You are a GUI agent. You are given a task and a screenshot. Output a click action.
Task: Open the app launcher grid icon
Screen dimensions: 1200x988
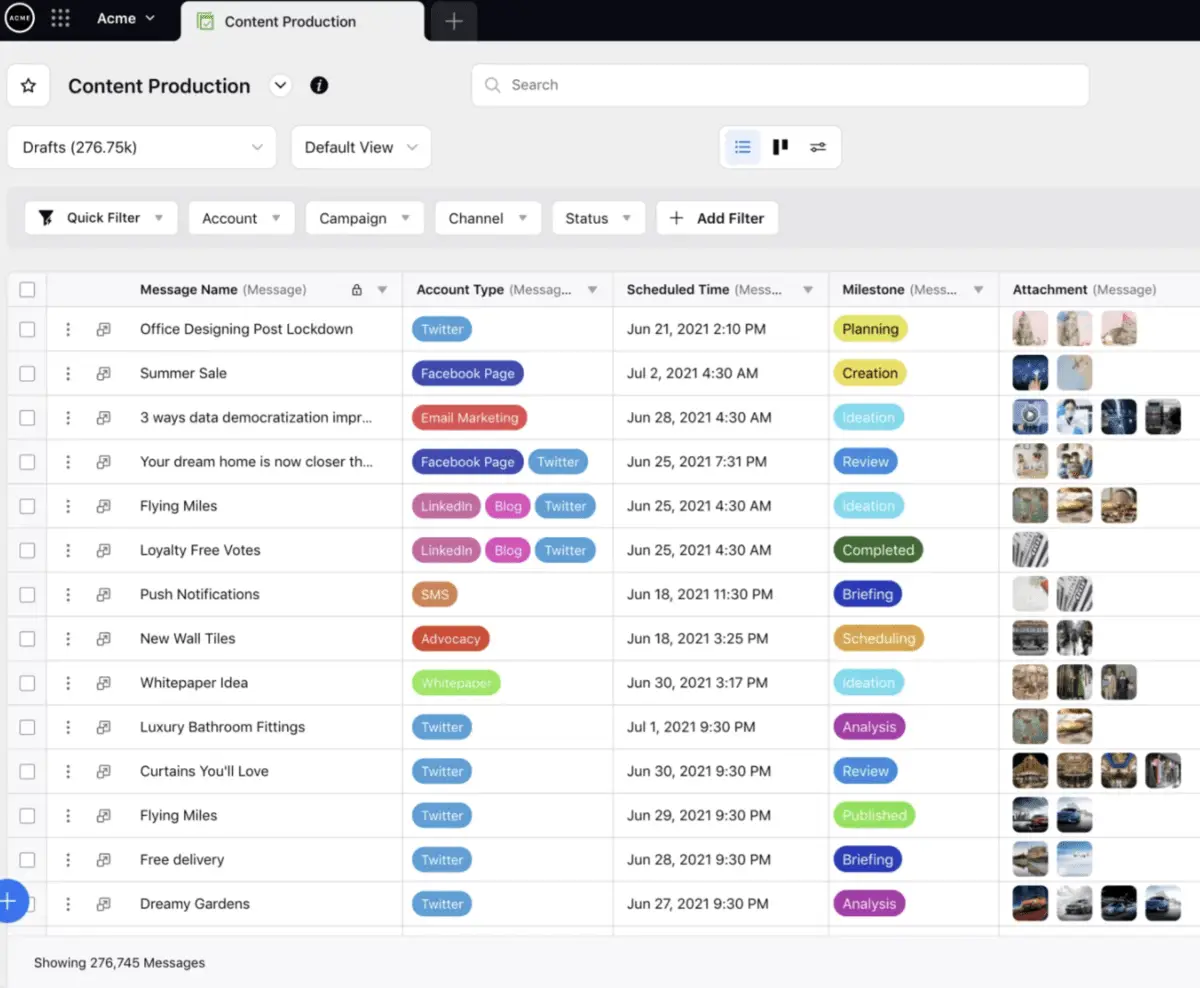62,20
